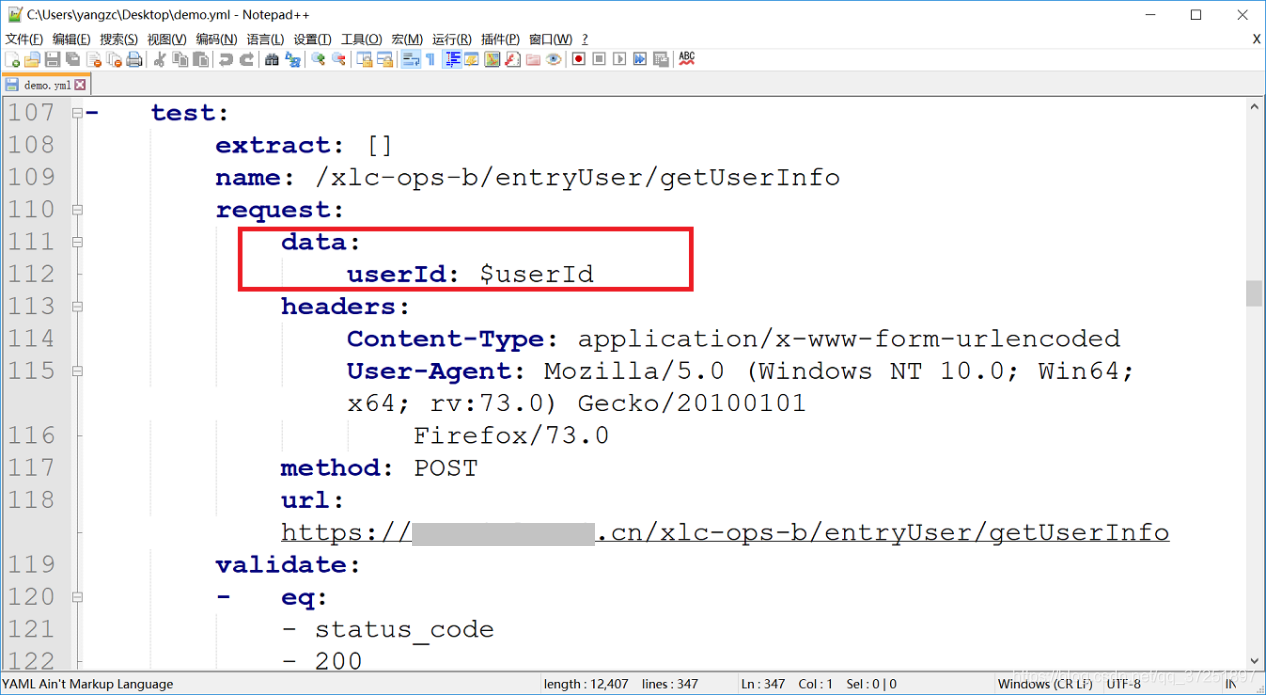Screen dimensions: 1266x695
Task: Redo the edit using the toolbar arrow
Action: pyautogui.click(x=246, y=60)
